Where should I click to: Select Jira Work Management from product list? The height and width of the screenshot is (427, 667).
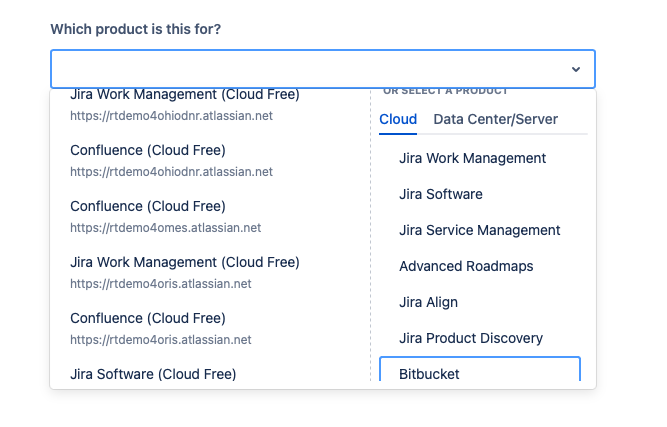[x=472, y=158]
